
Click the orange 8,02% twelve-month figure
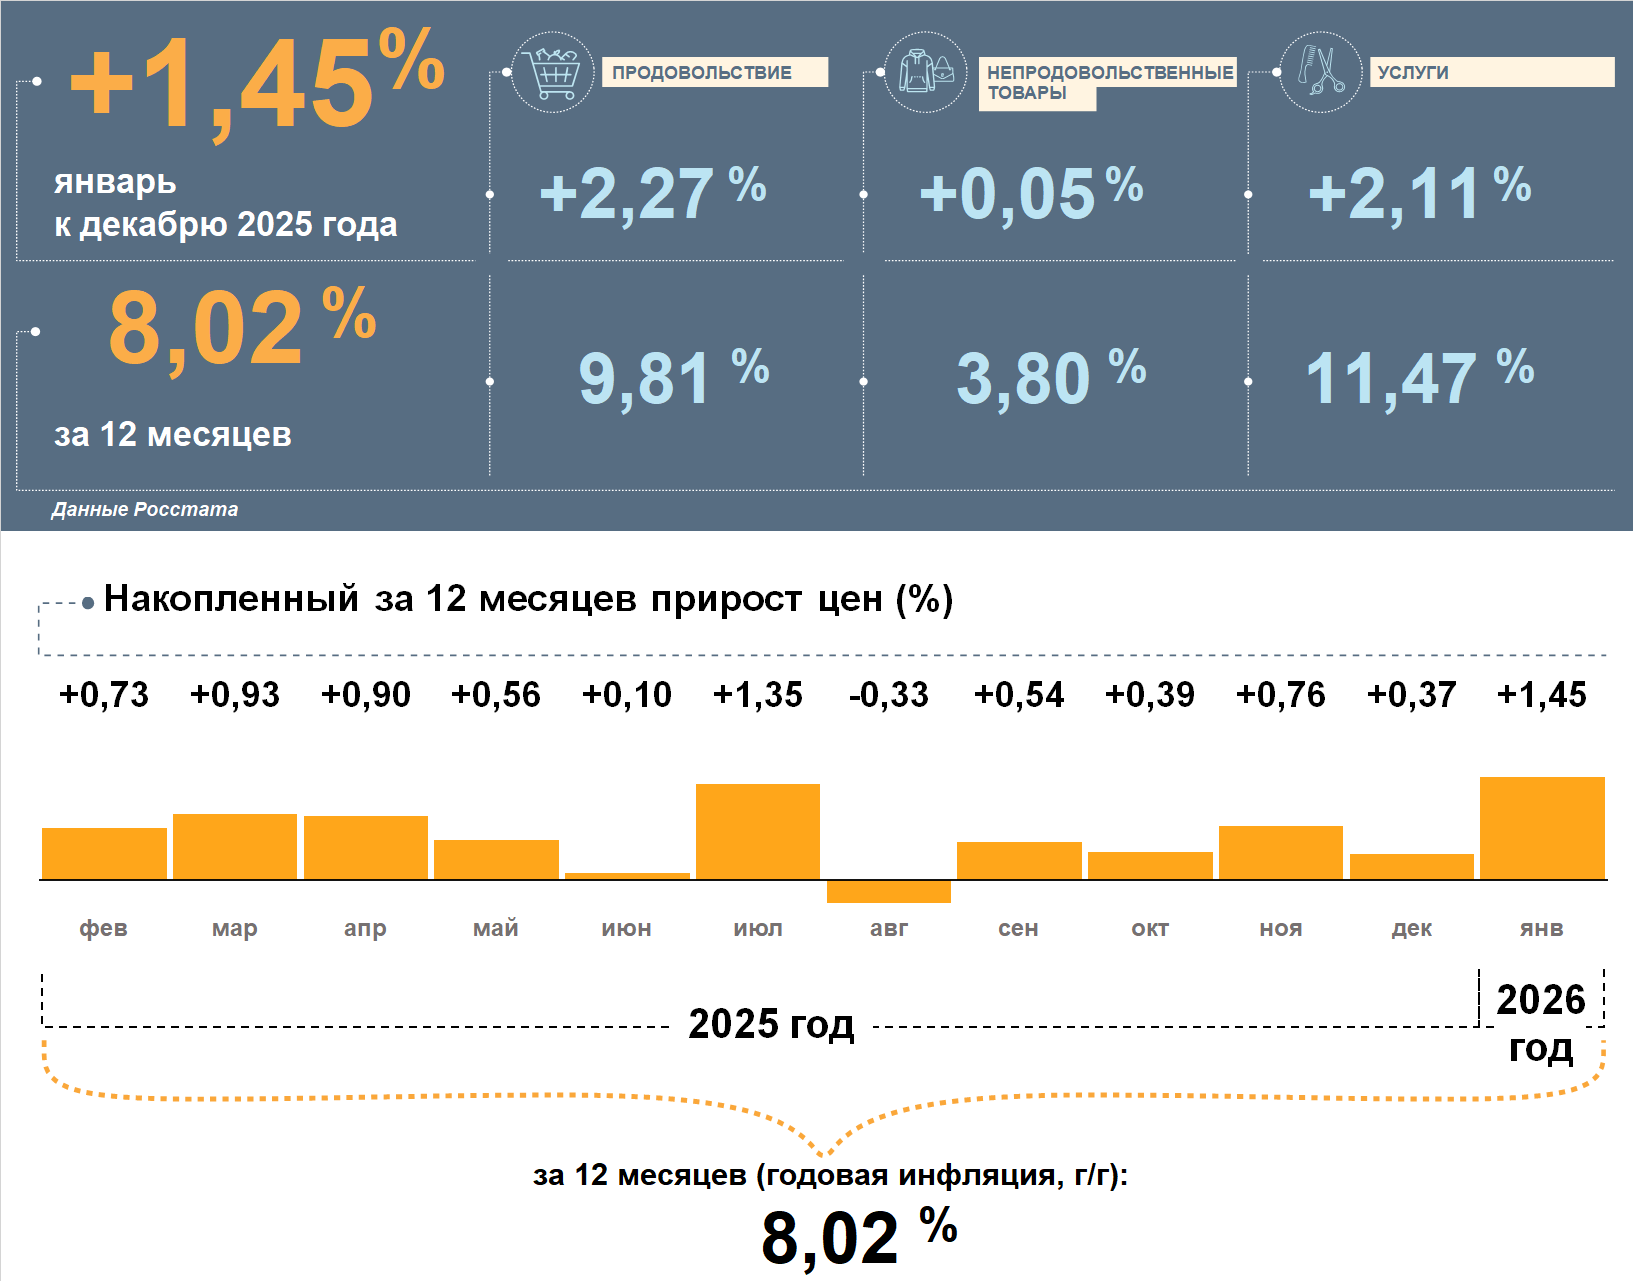(x=241, y=326)
